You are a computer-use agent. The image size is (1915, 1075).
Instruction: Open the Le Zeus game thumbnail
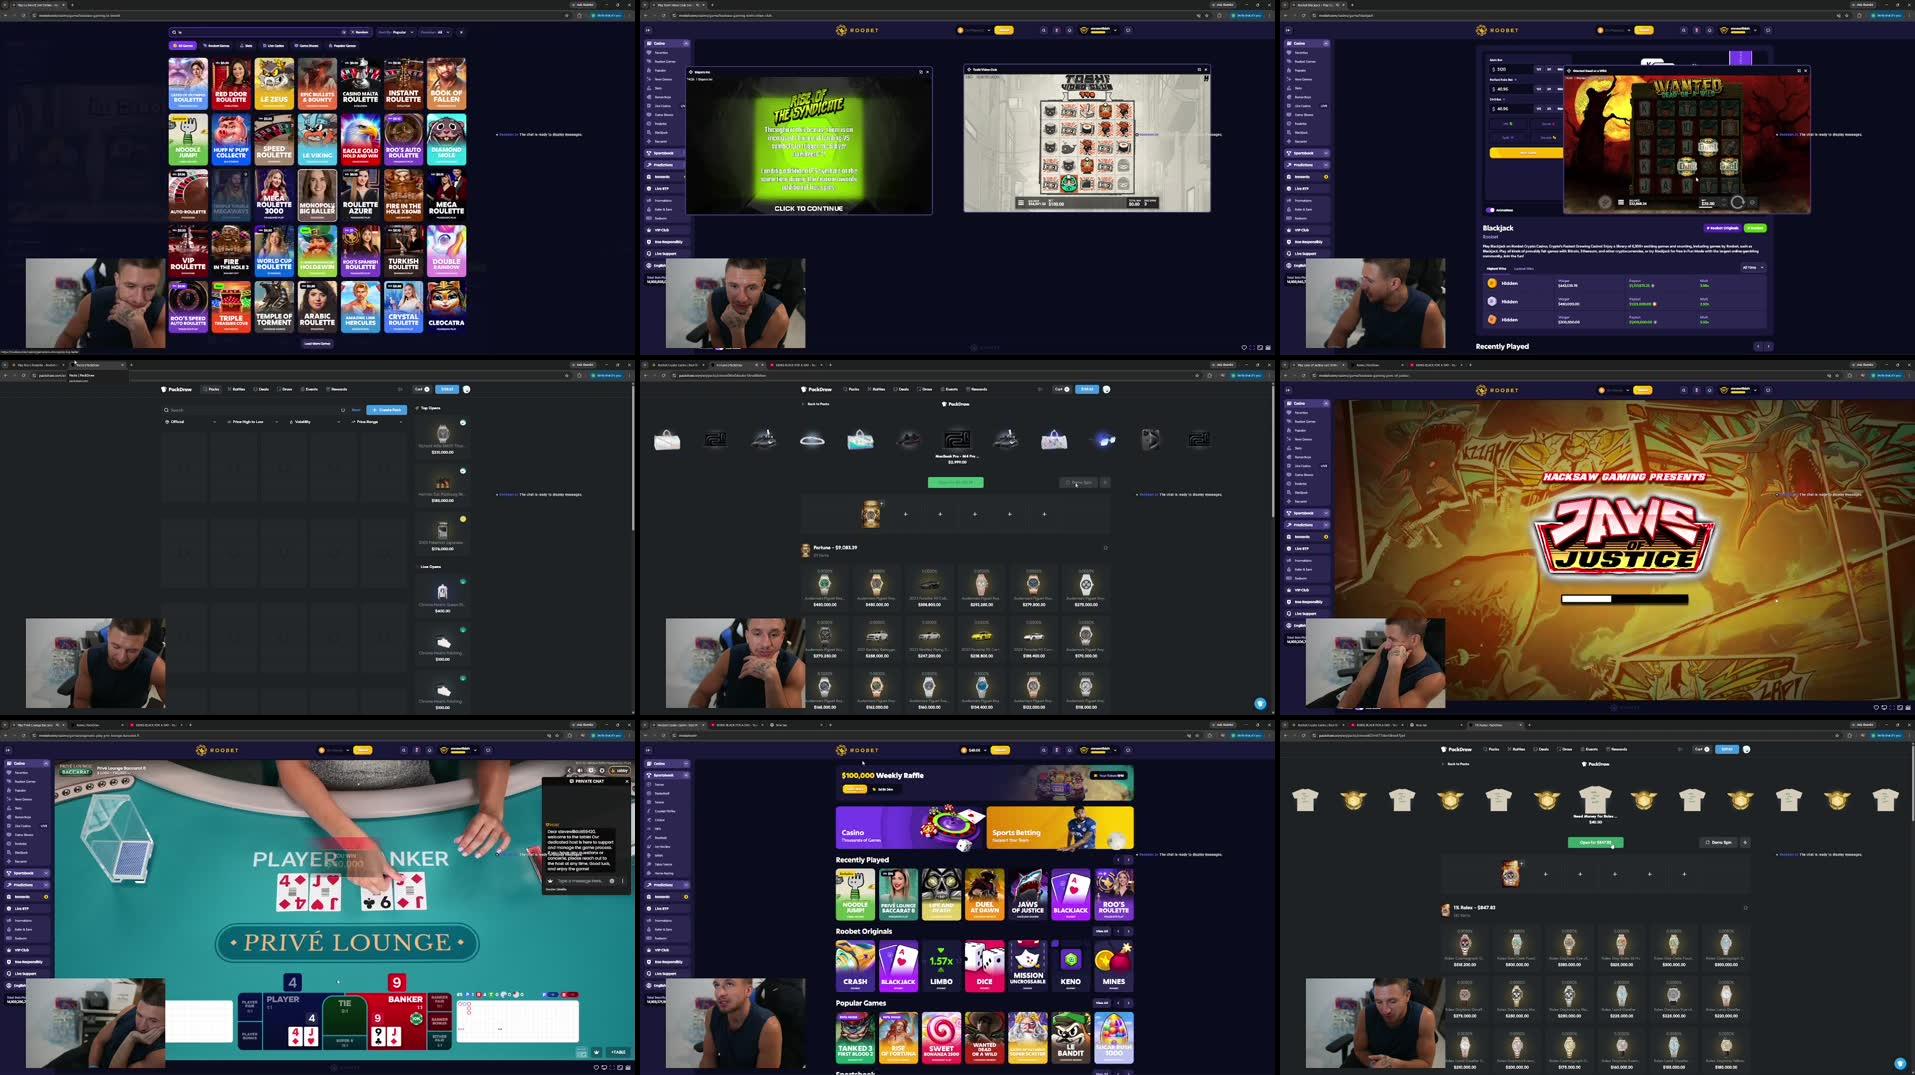pyautogui.click(x=274, y=83)
